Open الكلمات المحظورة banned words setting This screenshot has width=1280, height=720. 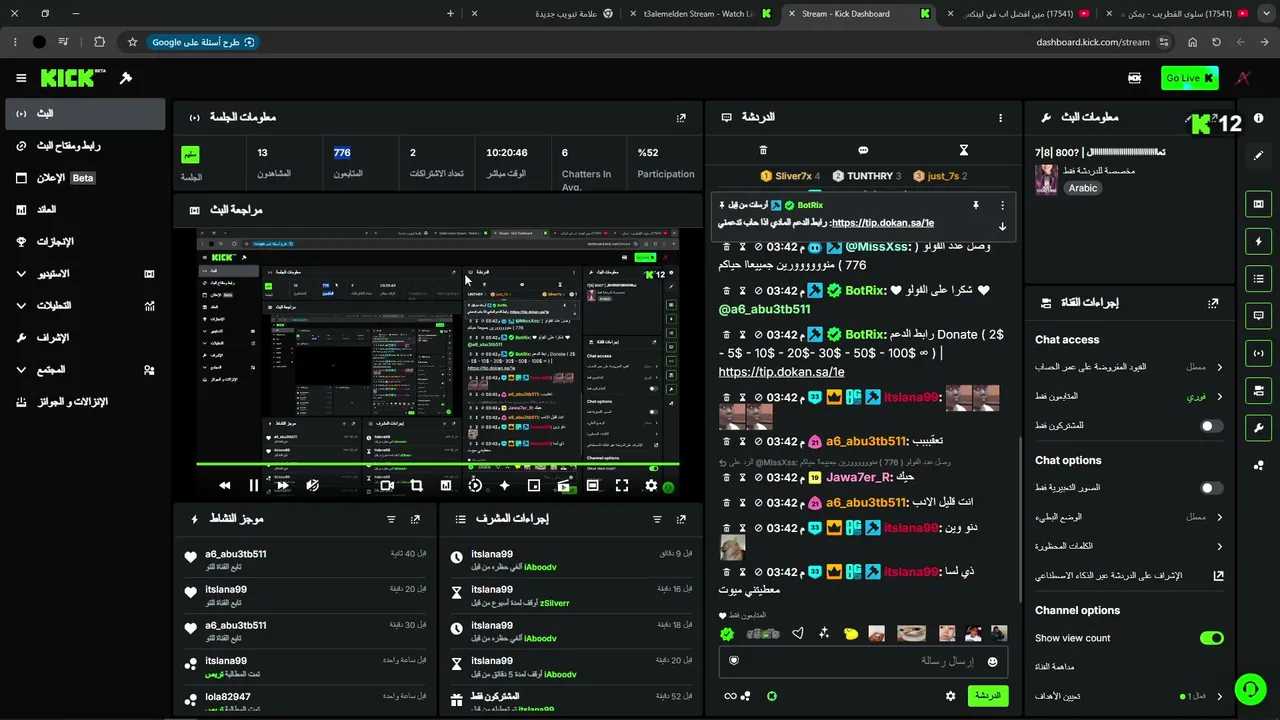pos(1127,546)
